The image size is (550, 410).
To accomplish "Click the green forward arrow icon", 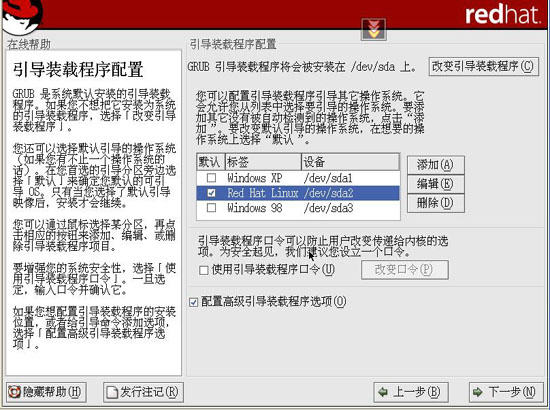I will click(x=477, y=392).
